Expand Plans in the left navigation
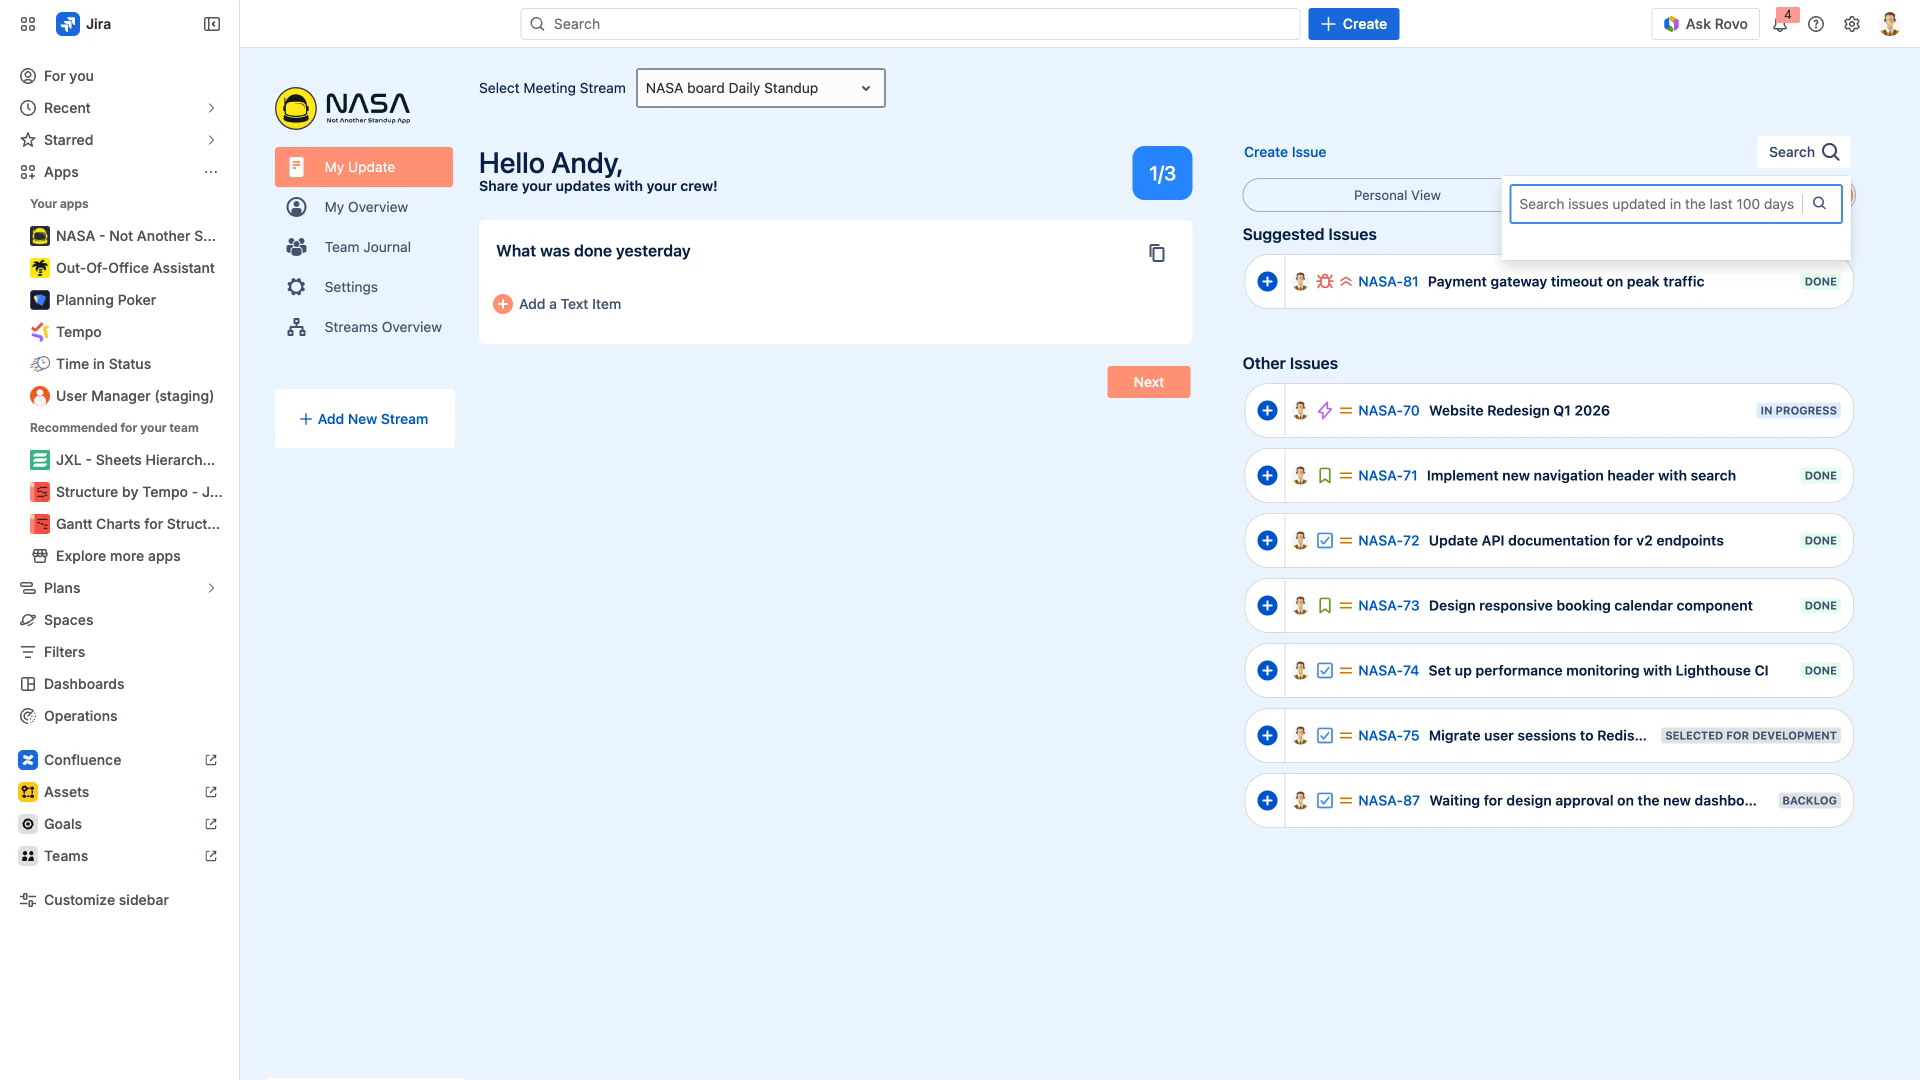The height and width of the screenshot is (1080, 1920). [211, 588]
